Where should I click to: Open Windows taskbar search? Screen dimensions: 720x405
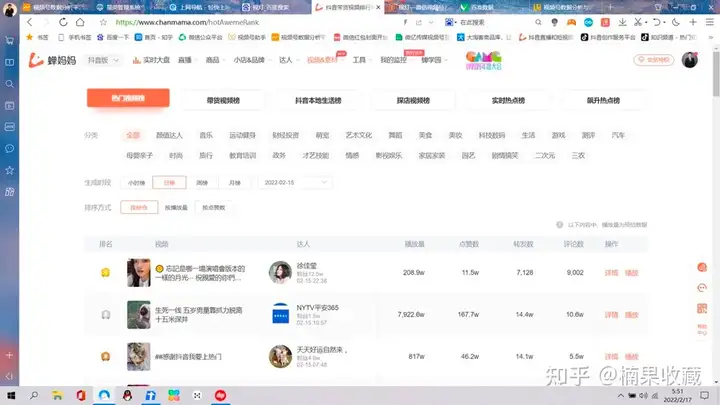(34, 395)
